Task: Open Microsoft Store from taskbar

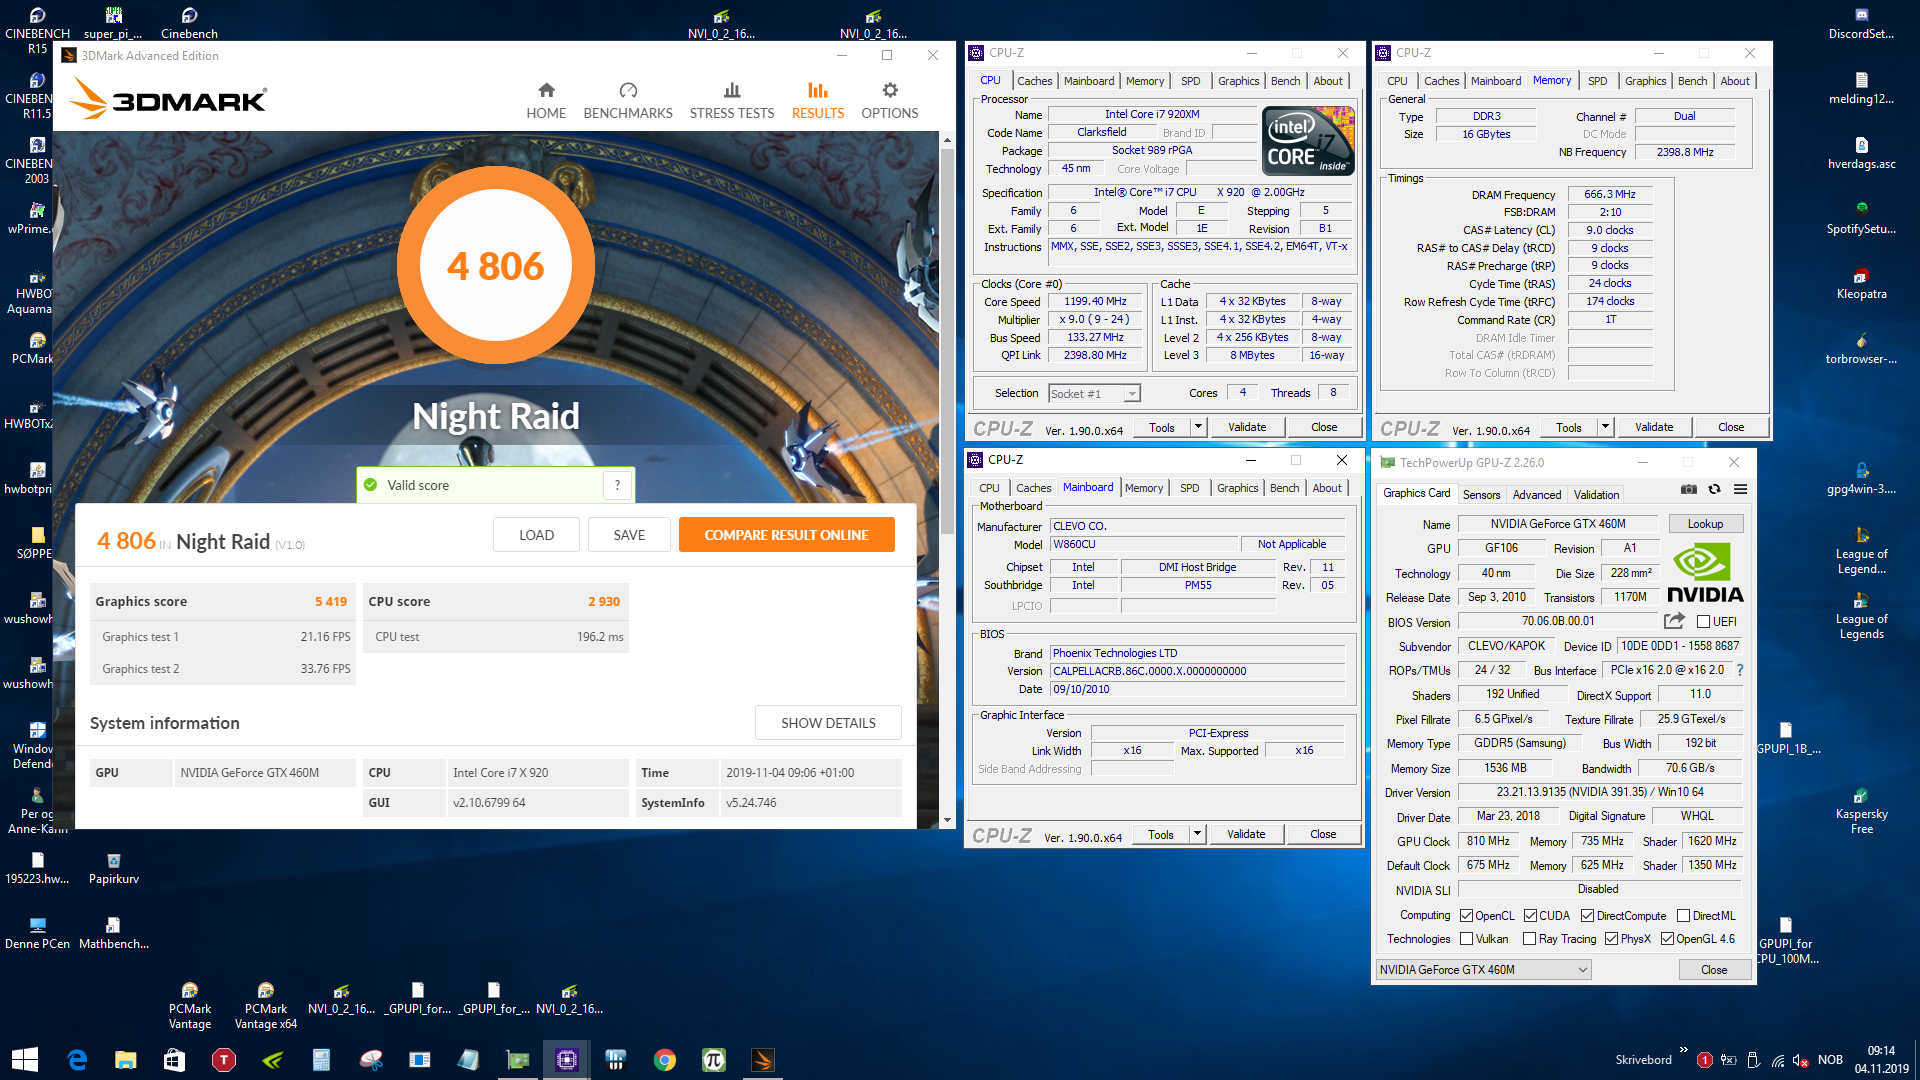Action: [x=174, y=1060]
